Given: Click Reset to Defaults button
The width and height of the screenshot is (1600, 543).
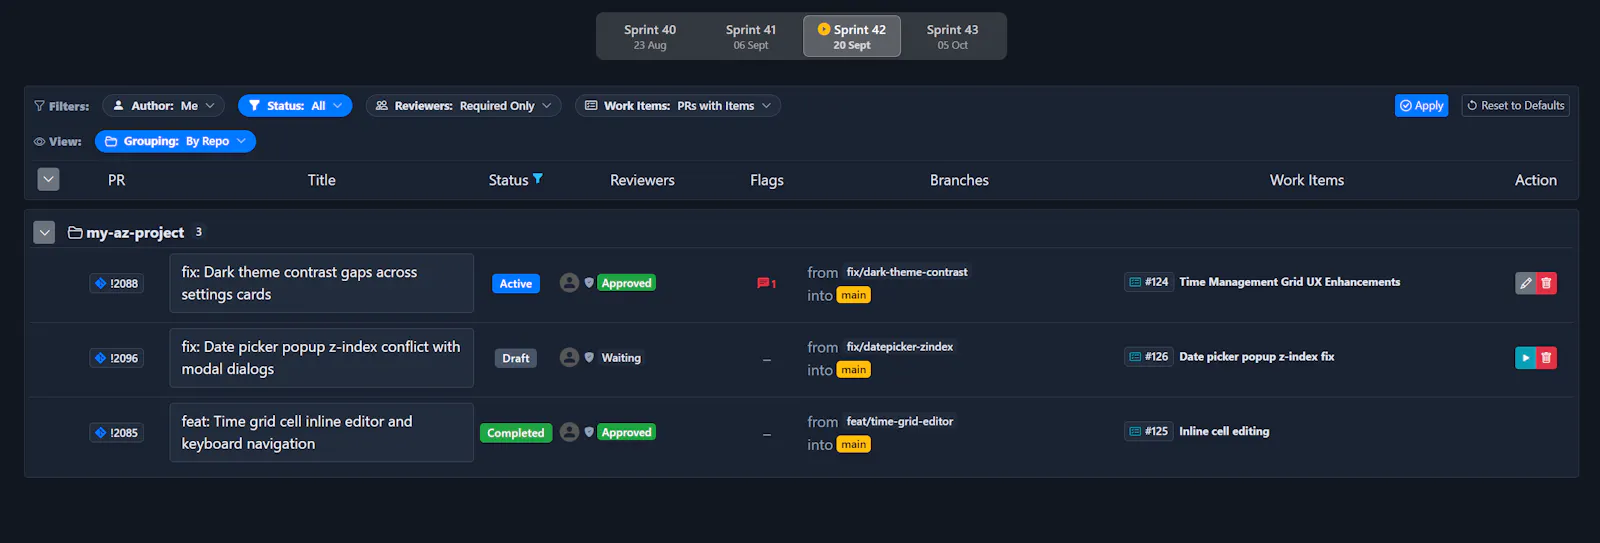Looking at the screenshot, I should pos(1515,106).
